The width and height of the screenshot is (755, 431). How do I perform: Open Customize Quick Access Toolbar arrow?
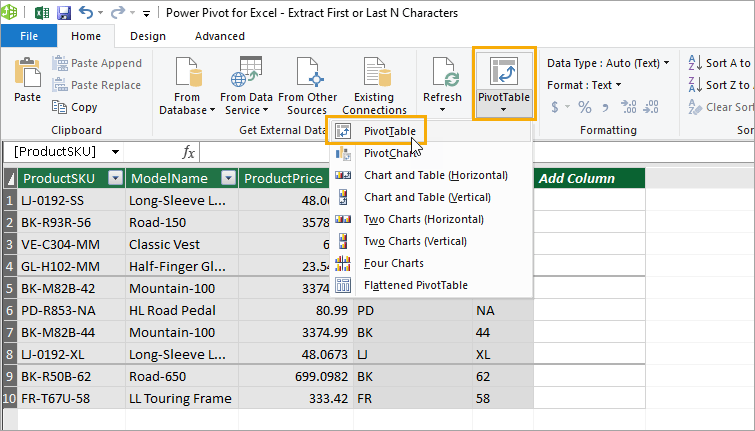[x=146, y=13]
